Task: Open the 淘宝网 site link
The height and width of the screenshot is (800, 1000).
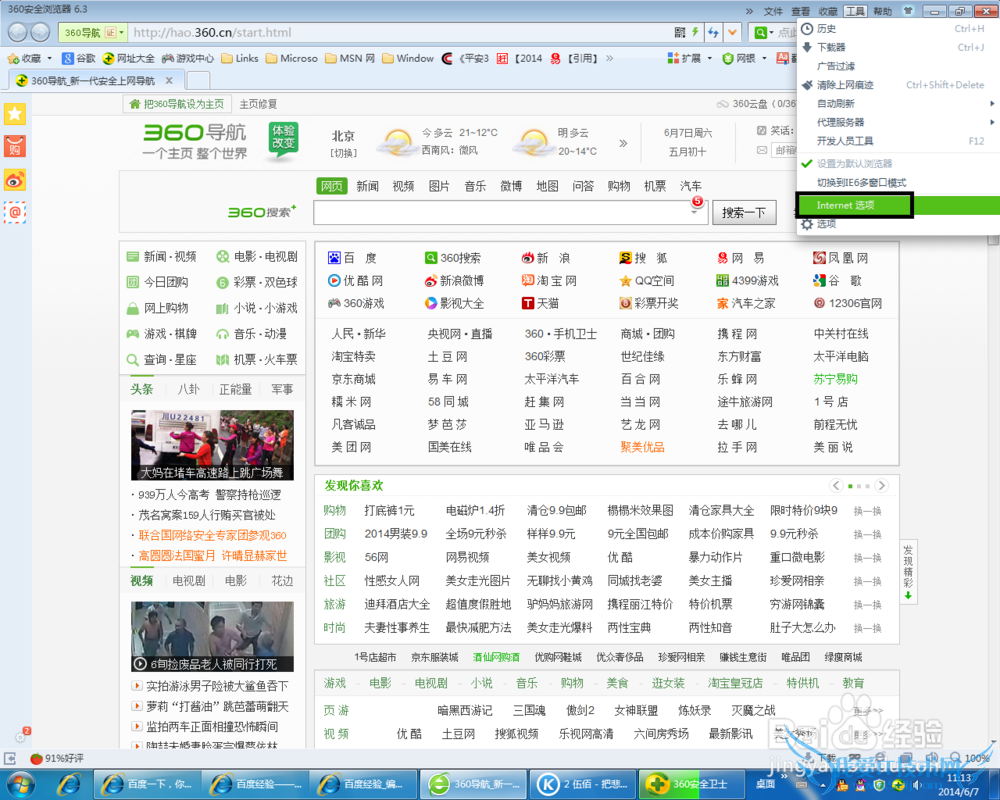Action: tap(550, 281)
